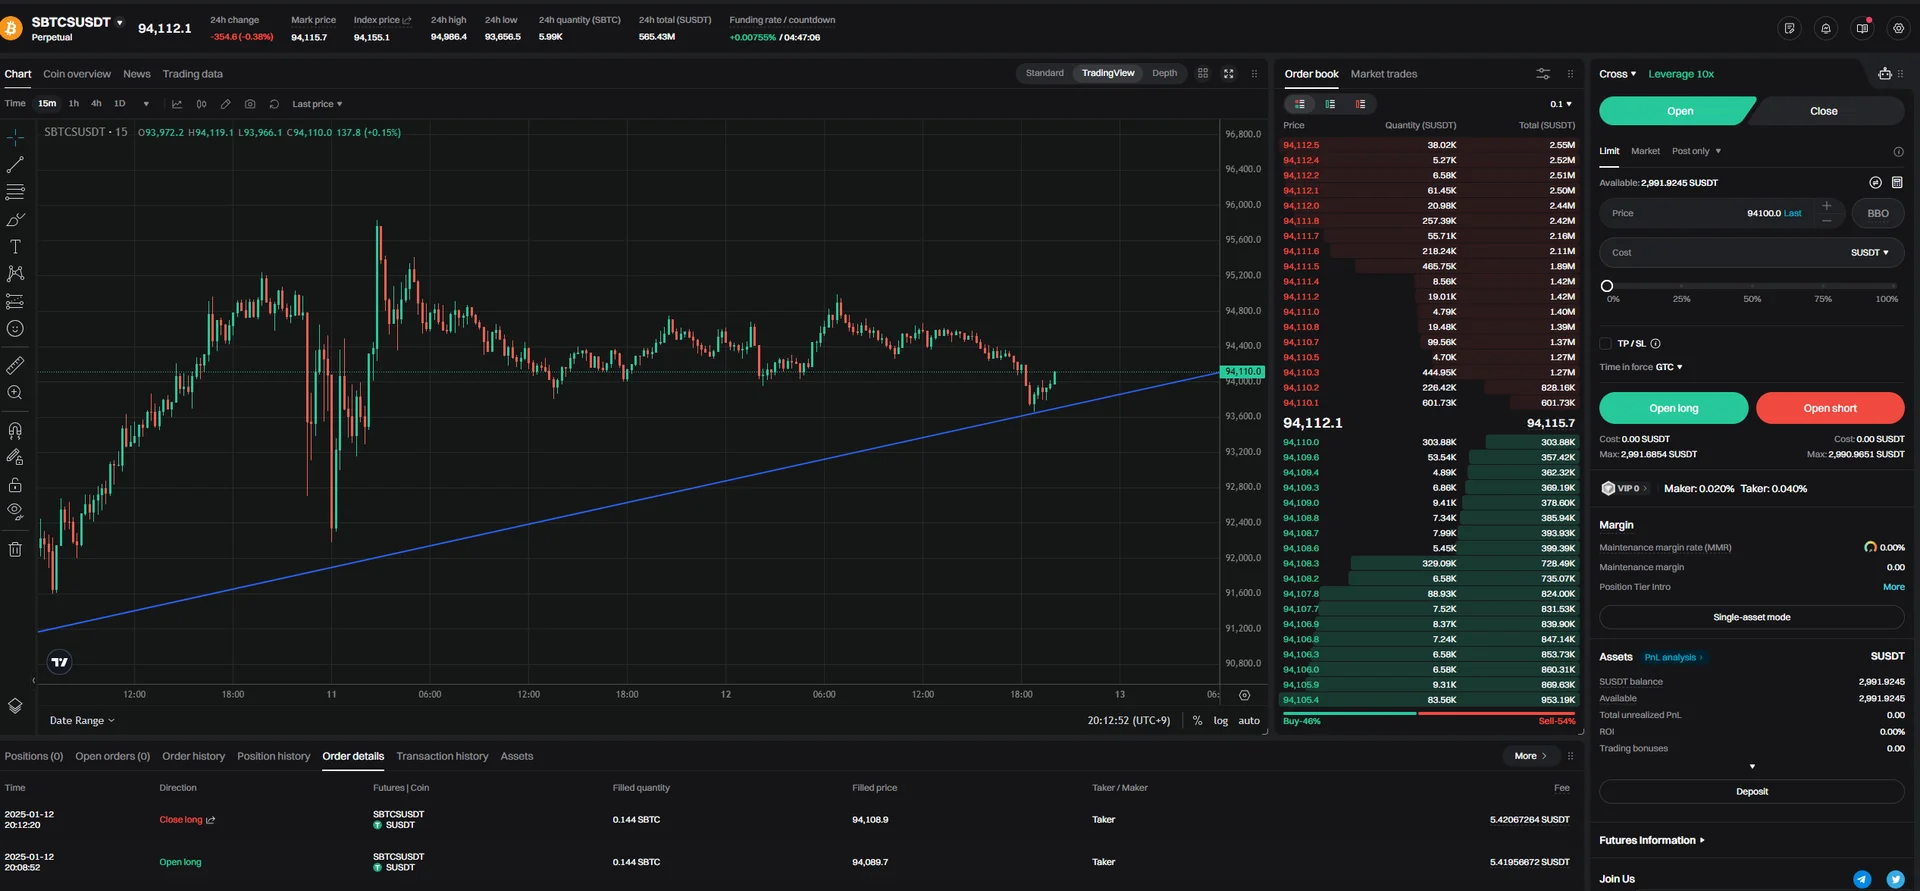Viewport: 1920px width, 891px height.
Task: Open the Fibonacci retracement tool
Action: tap(15, 192)
